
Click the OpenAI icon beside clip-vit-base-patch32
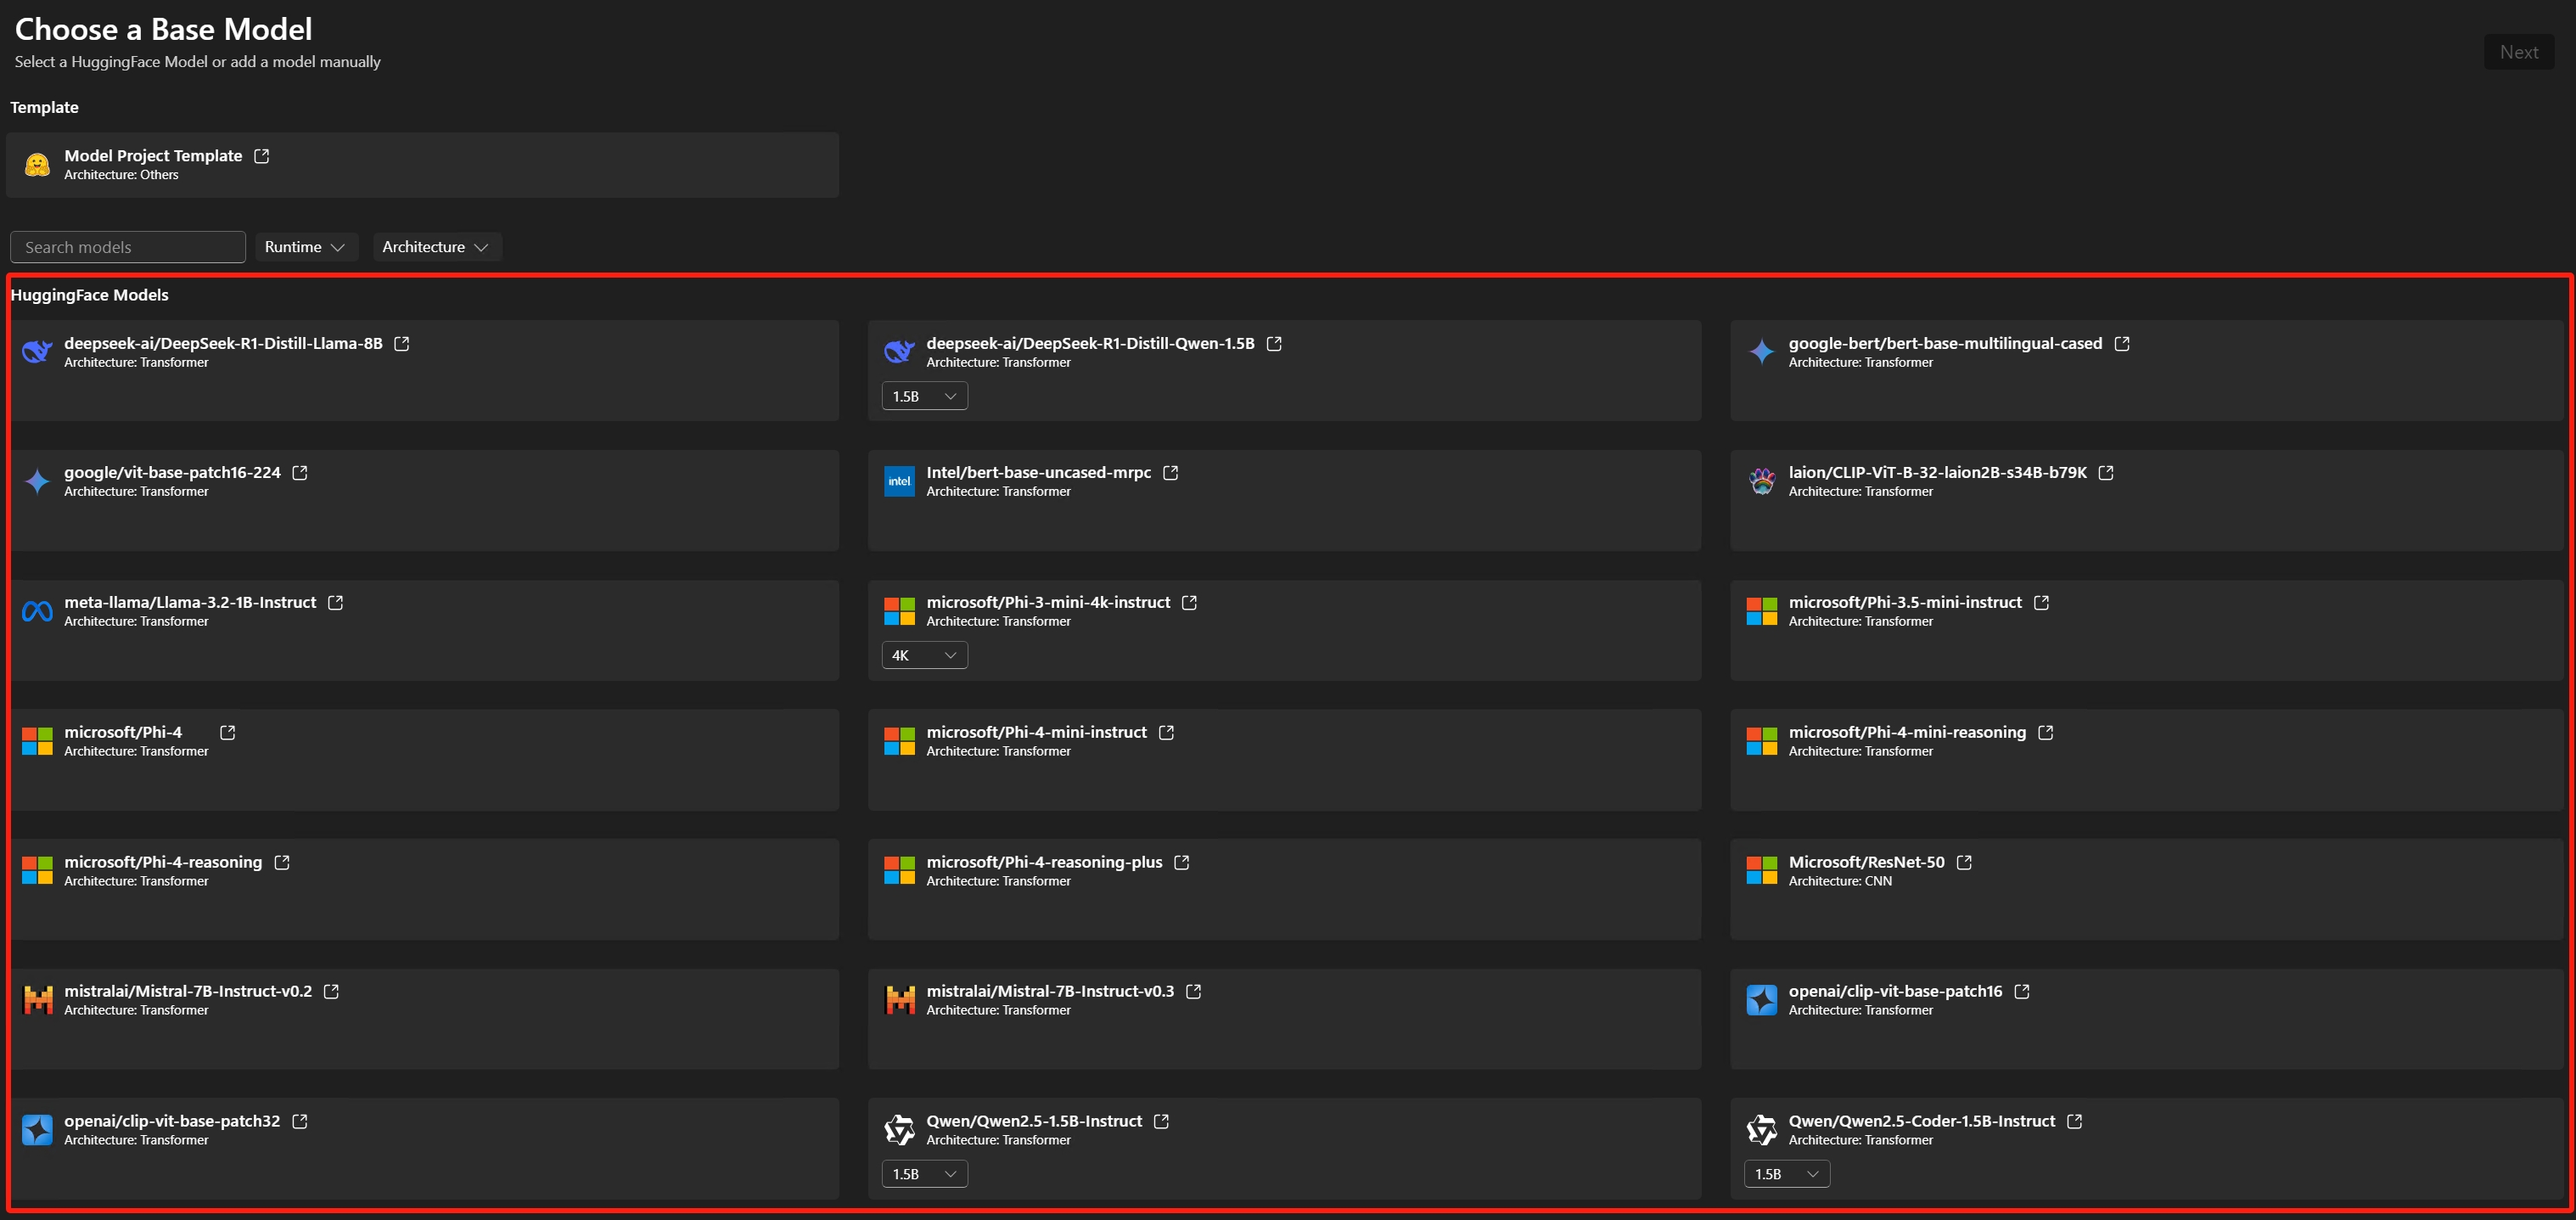(x=37, y=1129)
